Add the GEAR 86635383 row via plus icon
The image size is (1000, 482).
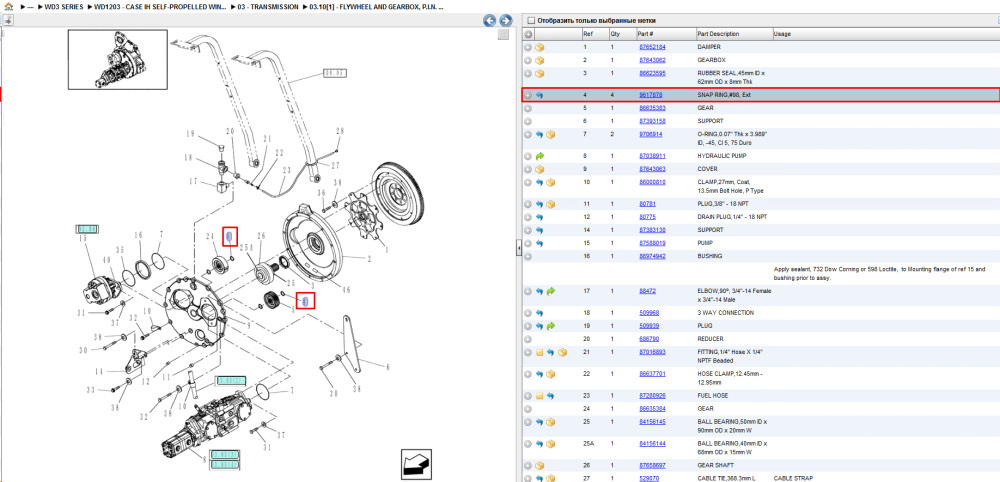point(528,108)
